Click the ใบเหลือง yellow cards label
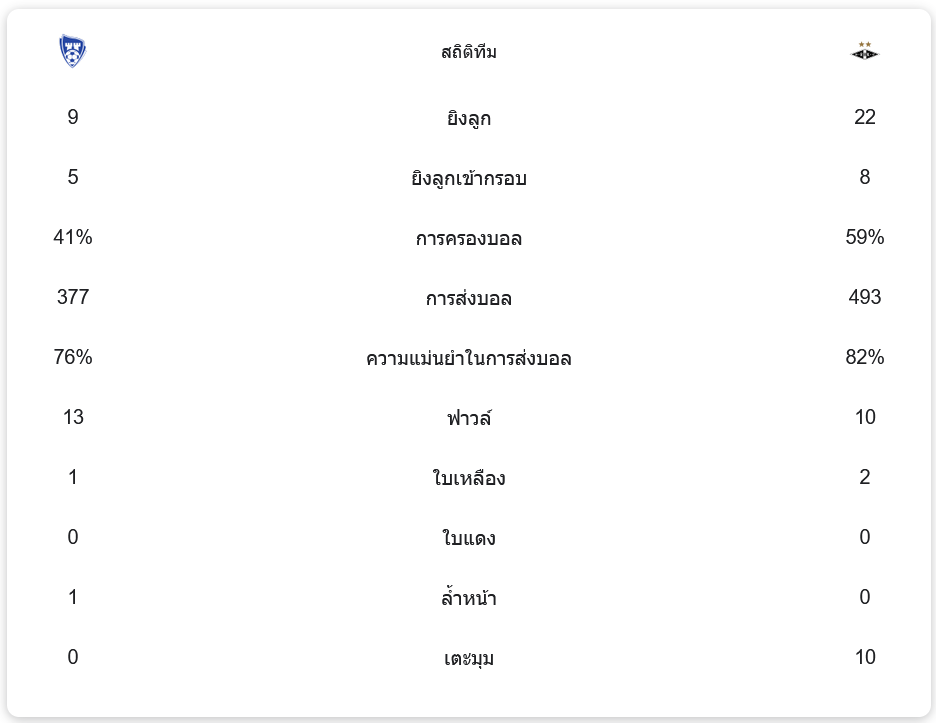 (x=468, y=479)
